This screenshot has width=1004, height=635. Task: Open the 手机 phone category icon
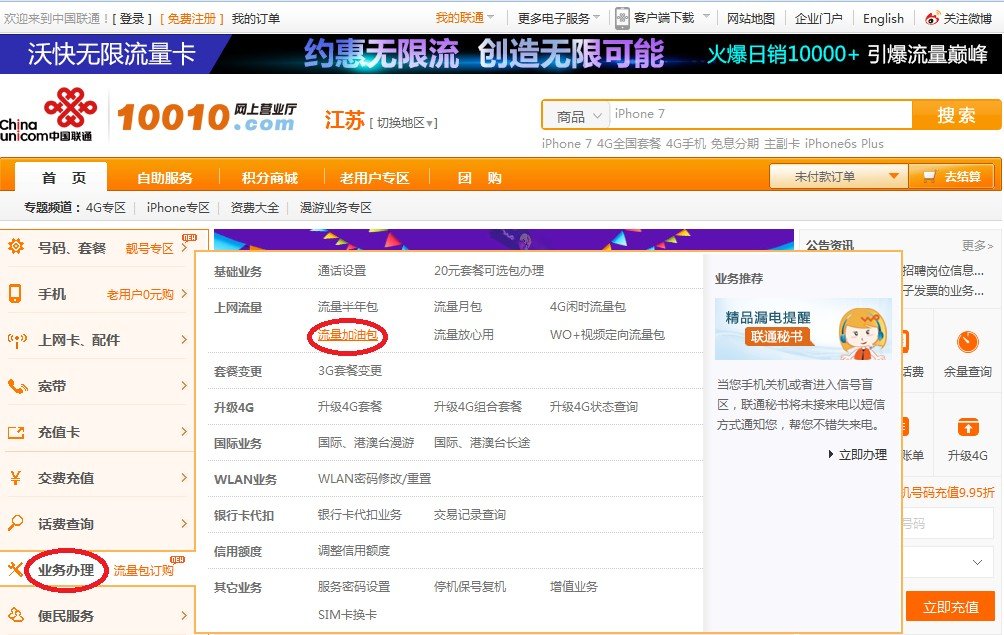pos(13,293)
